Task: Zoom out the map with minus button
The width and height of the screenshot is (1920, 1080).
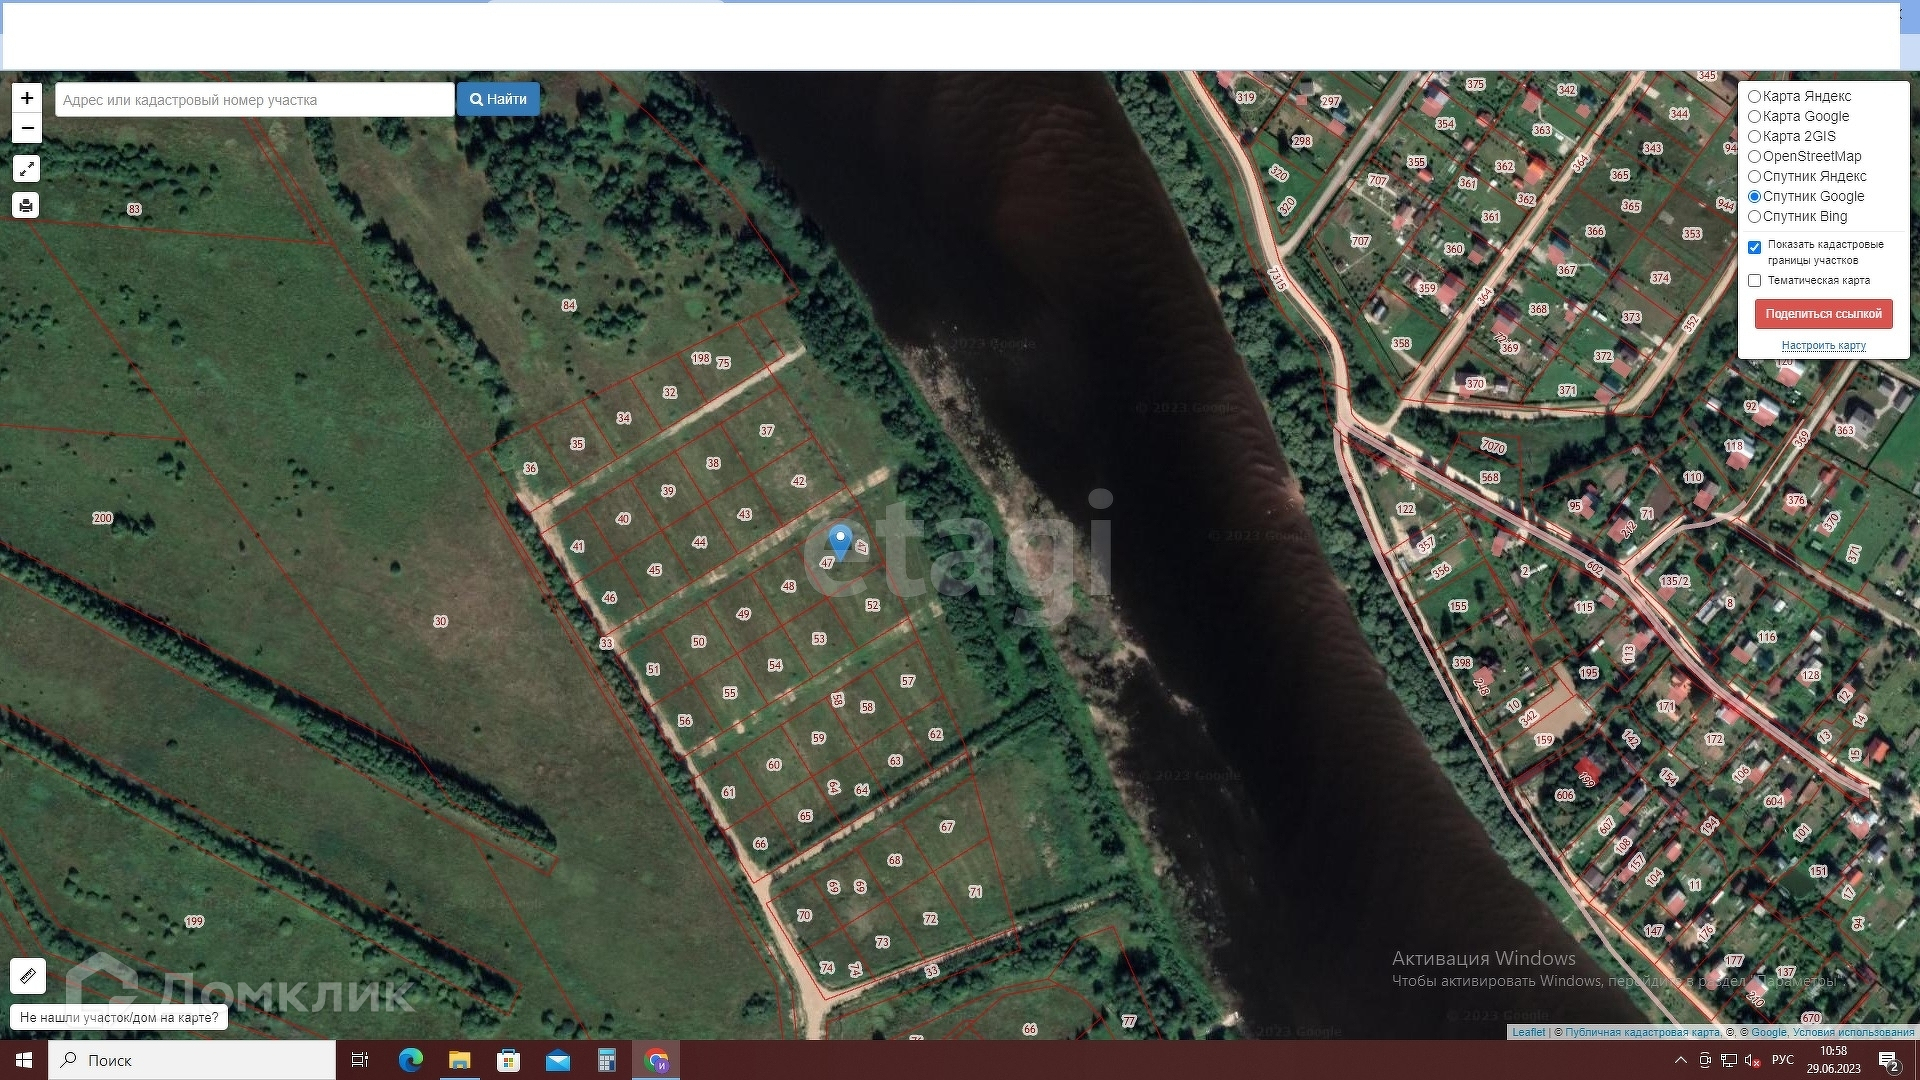Action: [x=27, y=128]
